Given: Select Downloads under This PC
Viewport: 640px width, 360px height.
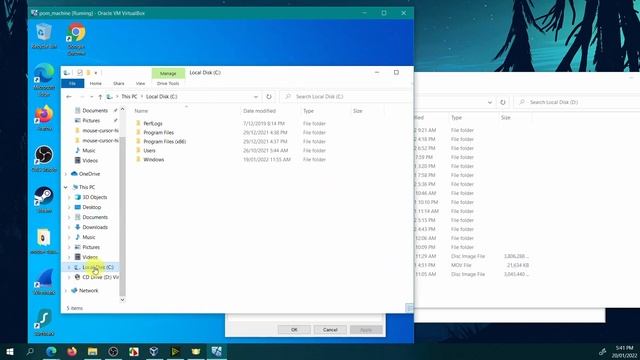Looking at the screenshot, I should (95, 227).
